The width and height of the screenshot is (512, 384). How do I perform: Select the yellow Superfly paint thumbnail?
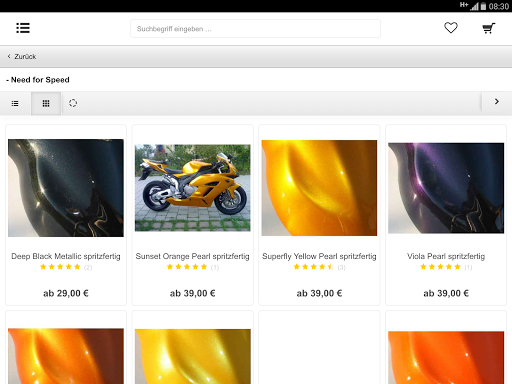[x=319, y=188]
